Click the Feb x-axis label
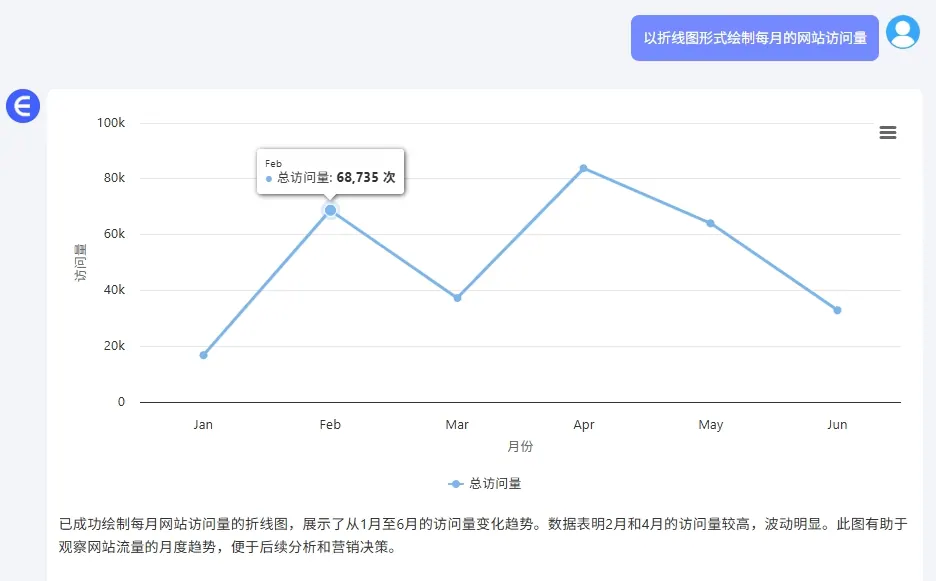This screenshot has width=936, height=581. (x=330, y=425)
